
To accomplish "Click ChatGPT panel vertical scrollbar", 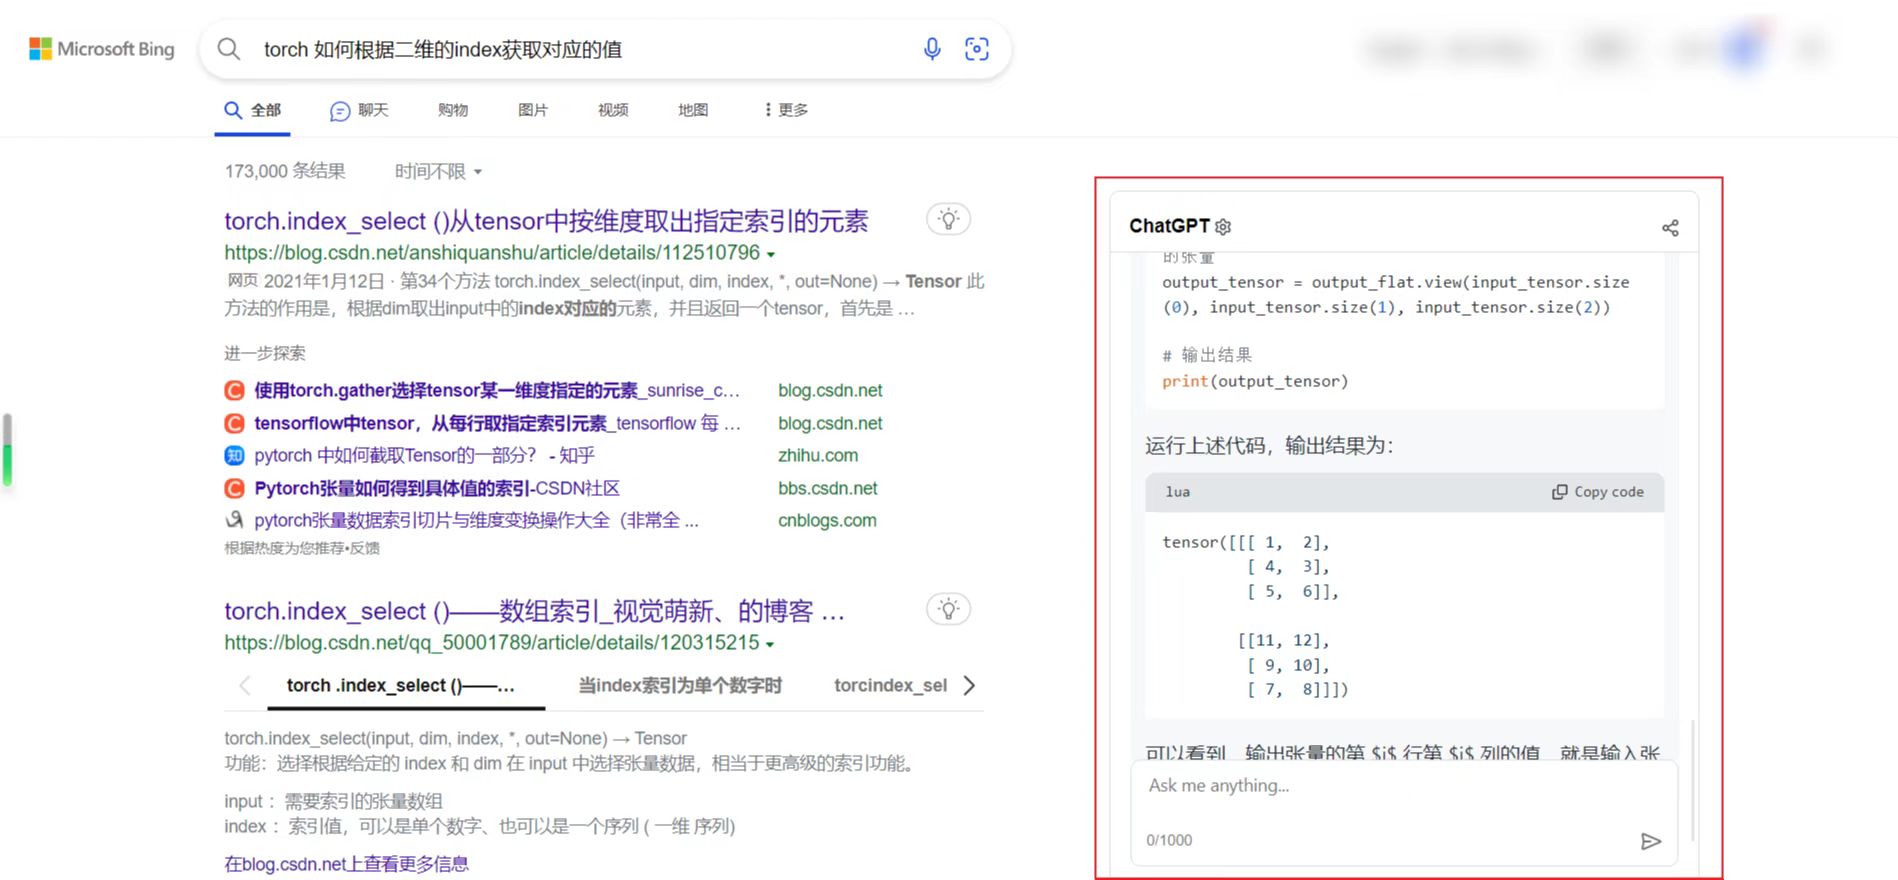I will click(1693, 780).
